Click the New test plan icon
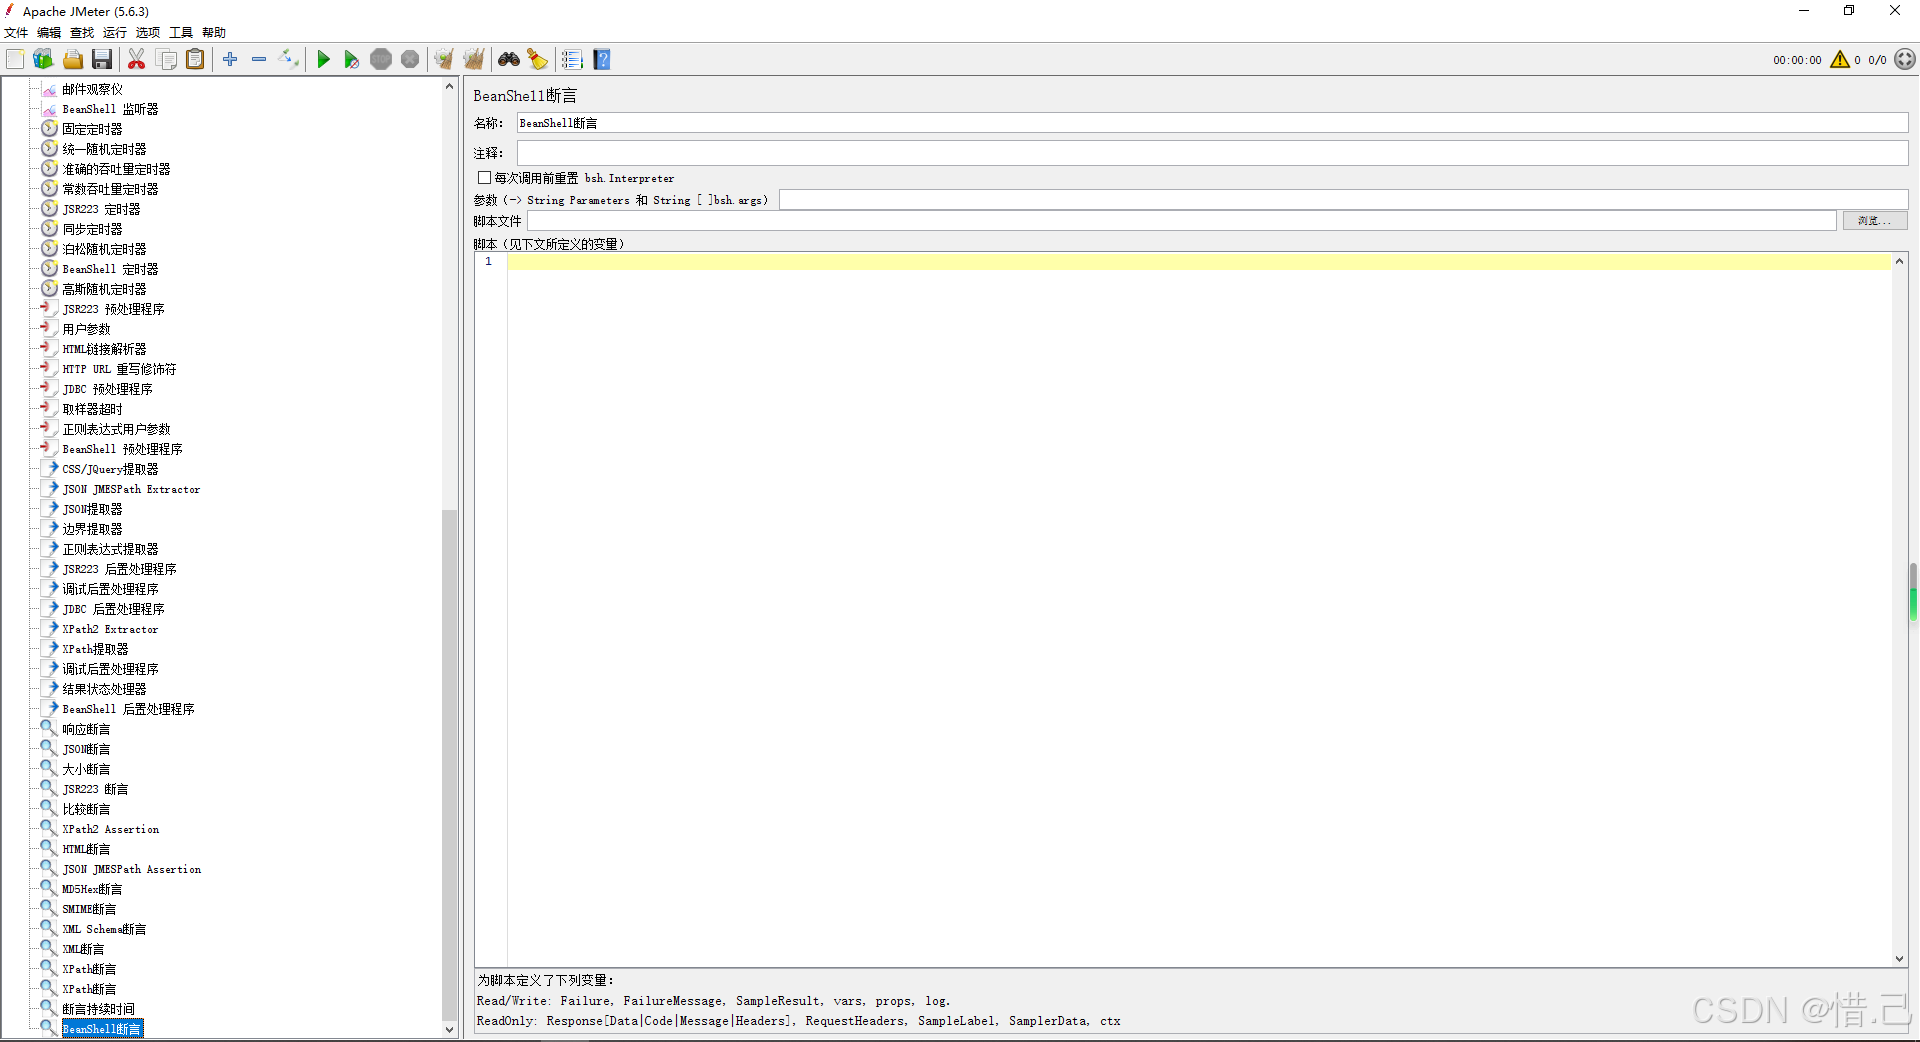1920x1042 pixels. coord(15,60)
